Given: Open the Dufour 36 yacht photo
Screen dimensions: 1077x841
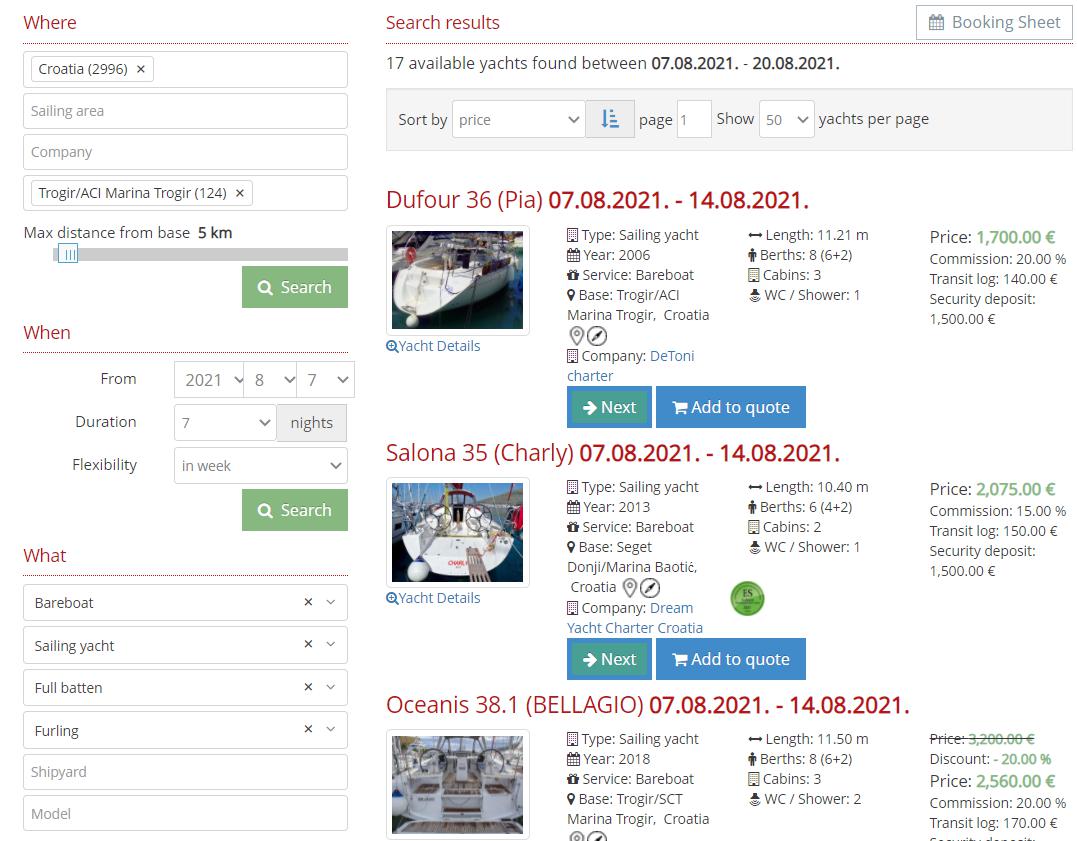Looking at the screenshot, I should click(x=457, y=280).
